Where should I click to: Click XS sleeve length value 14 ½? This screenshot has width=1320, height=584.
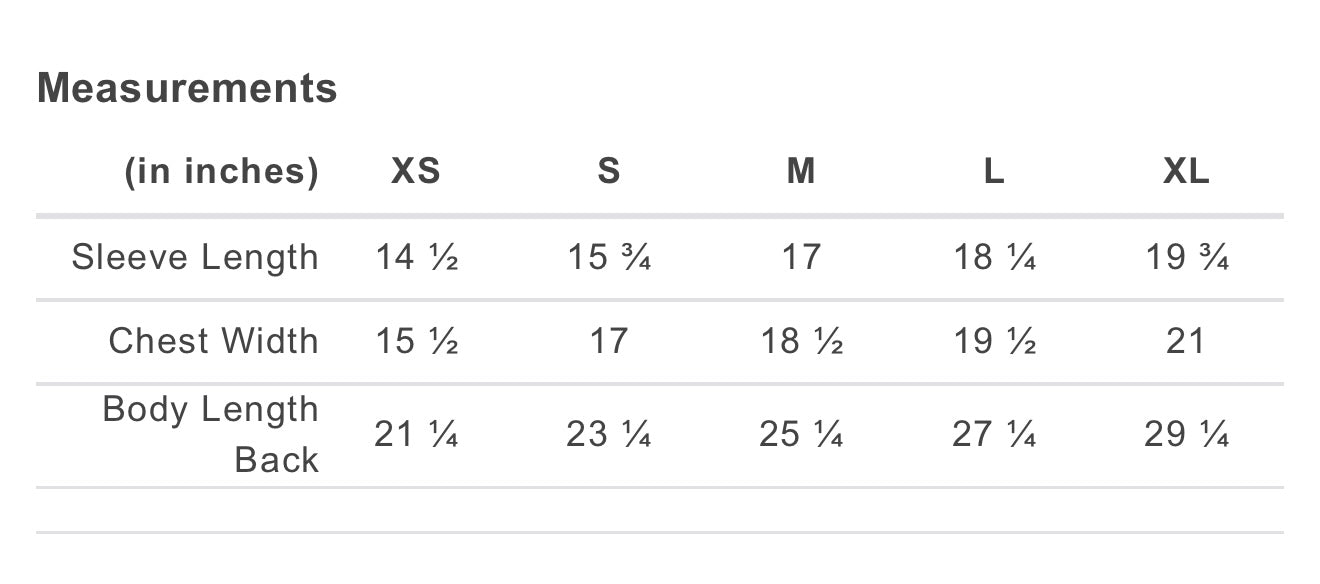pos(417,258)
